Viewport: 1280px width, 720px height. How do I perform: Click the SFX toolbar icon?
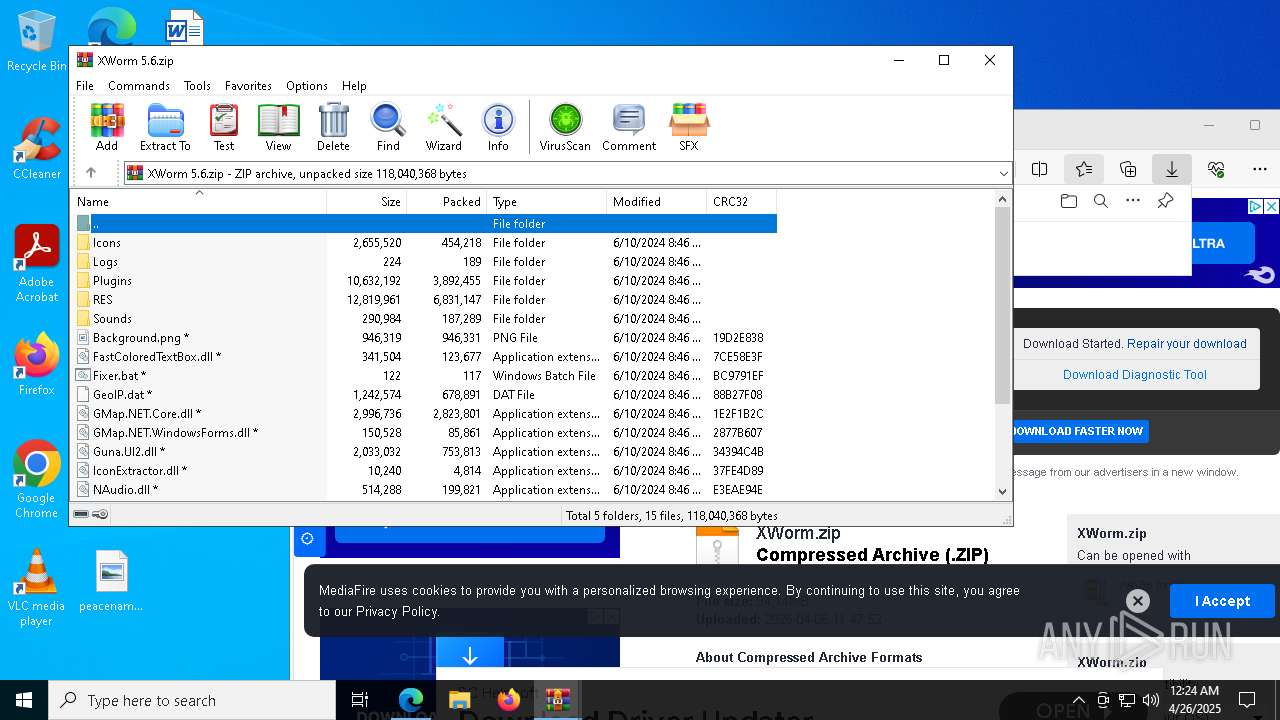(x=689, y=127)
